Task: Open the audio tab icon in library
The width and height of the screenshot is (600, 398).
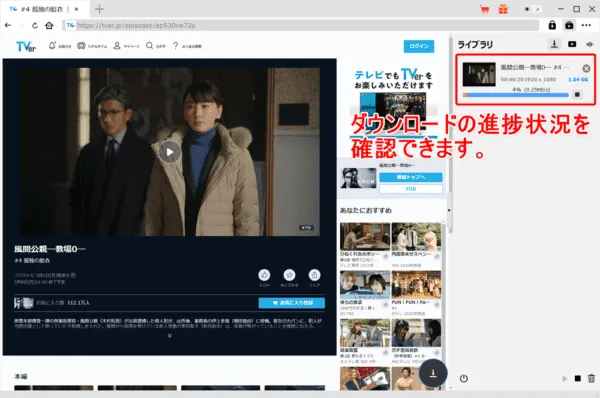Action: click(589, 44)
